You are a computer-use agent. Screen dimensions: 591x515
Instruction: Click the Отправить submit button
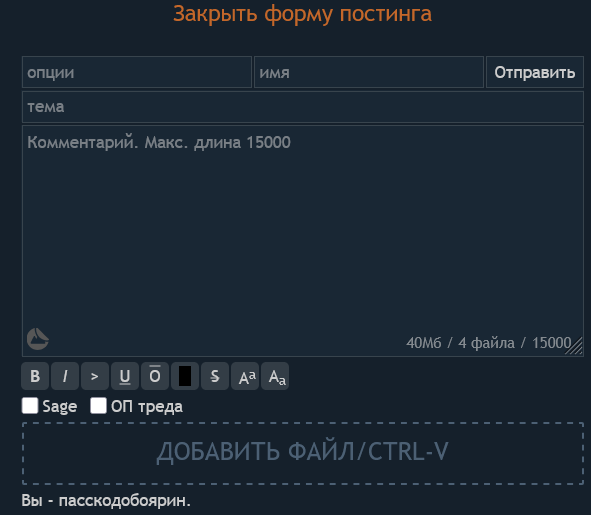point(534,72)
